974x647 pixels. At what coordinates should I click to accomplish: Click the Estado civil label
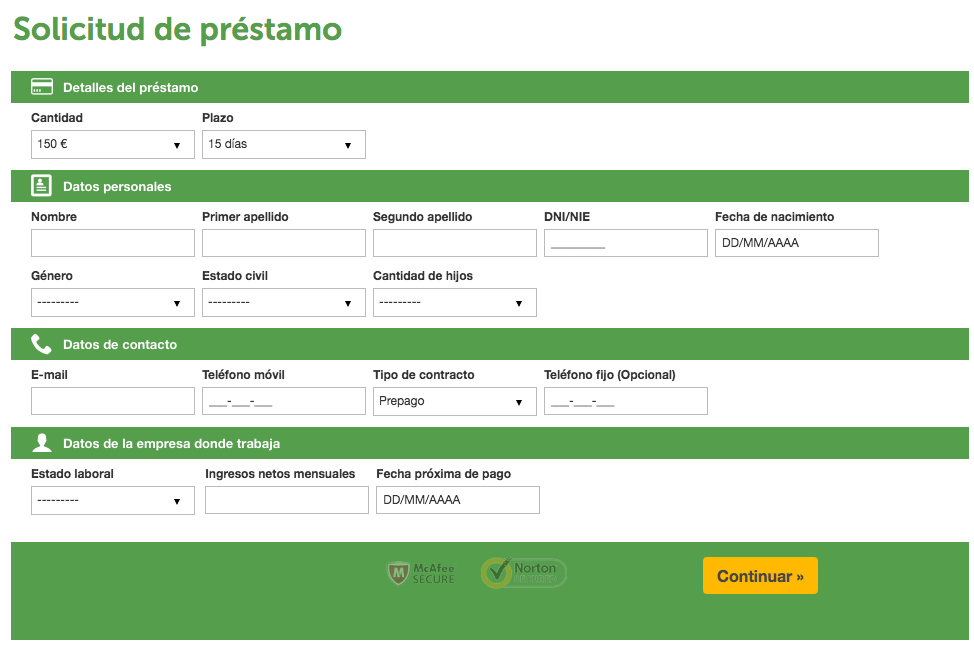coord(235,276)
